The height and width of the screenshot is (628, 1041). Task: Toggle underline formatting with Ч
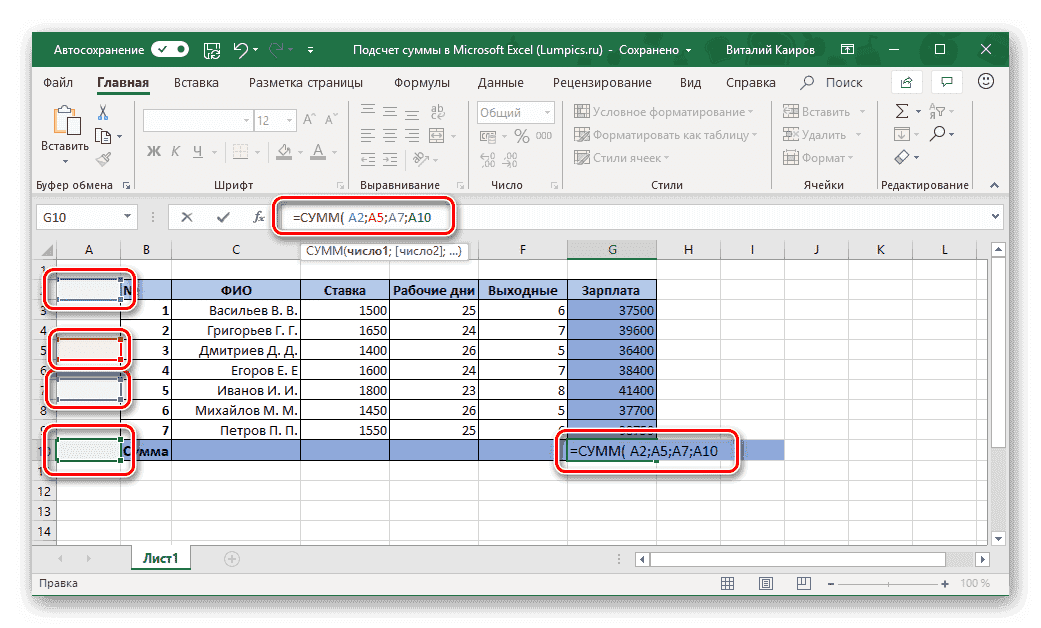point(196,151)
